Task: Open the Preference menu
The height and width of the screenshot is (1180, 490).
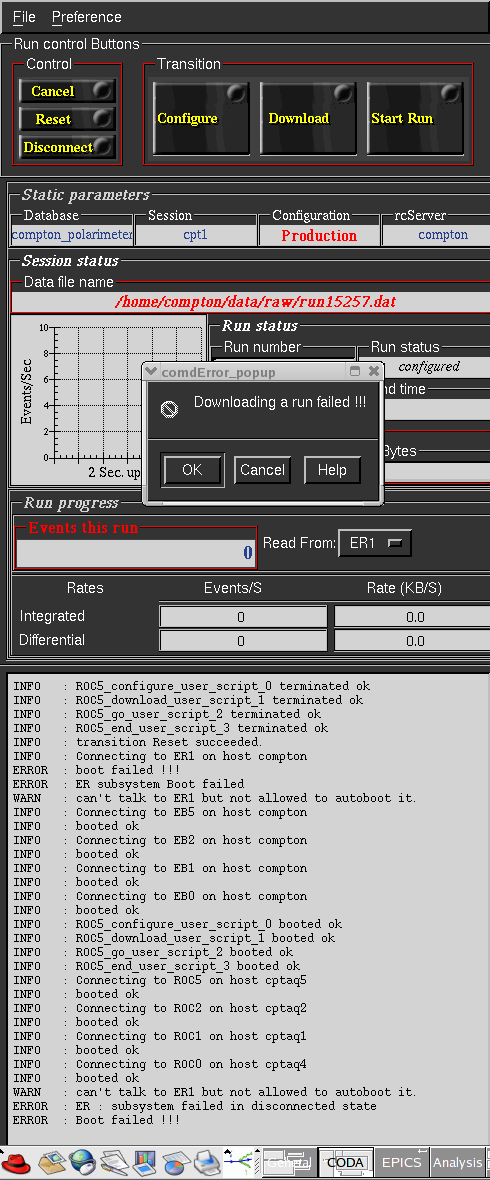Action: click(87, 17)
